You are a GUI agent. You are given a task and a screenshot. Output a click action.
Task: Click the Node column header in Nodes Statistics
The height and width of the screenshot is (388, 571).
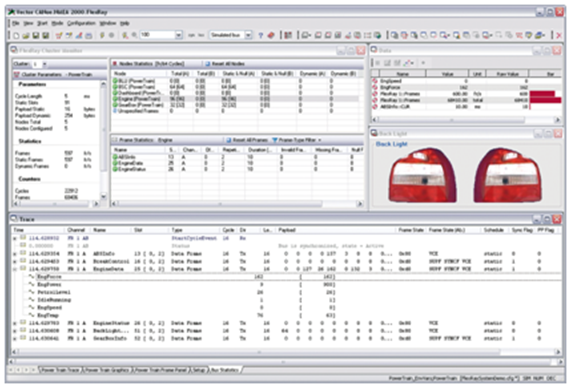tap(139, 74)
